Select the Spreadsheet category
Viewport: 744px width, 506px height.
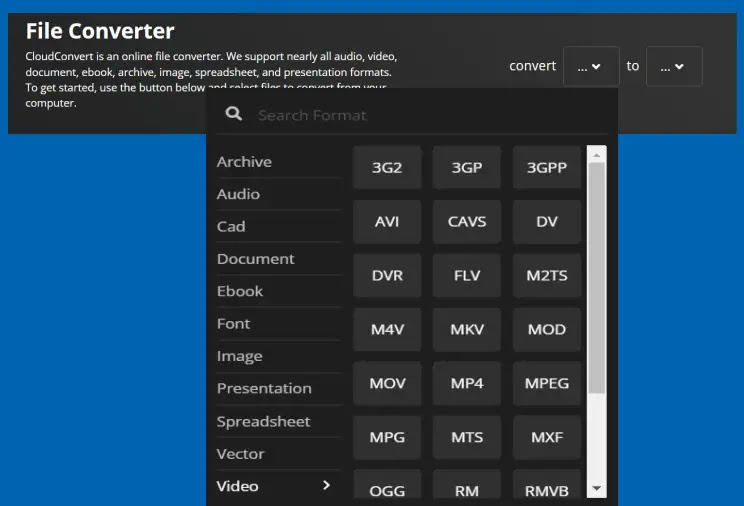coord(279,422)
